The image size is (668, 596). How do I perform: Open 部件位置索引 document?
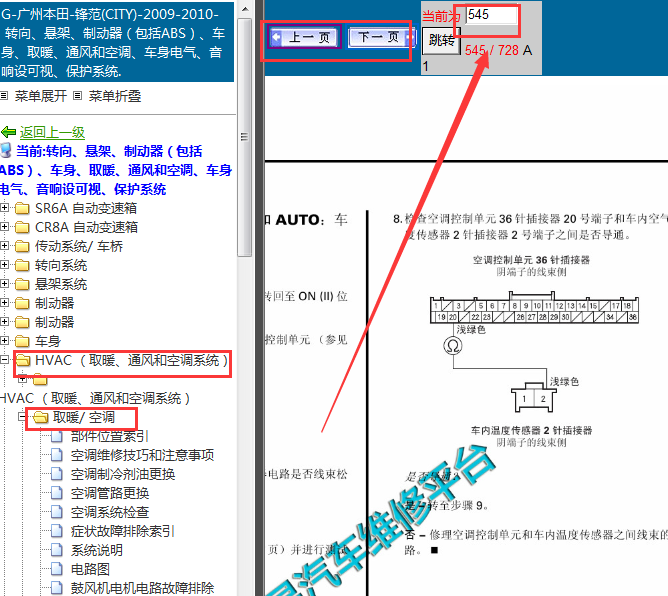click(109, 436)
